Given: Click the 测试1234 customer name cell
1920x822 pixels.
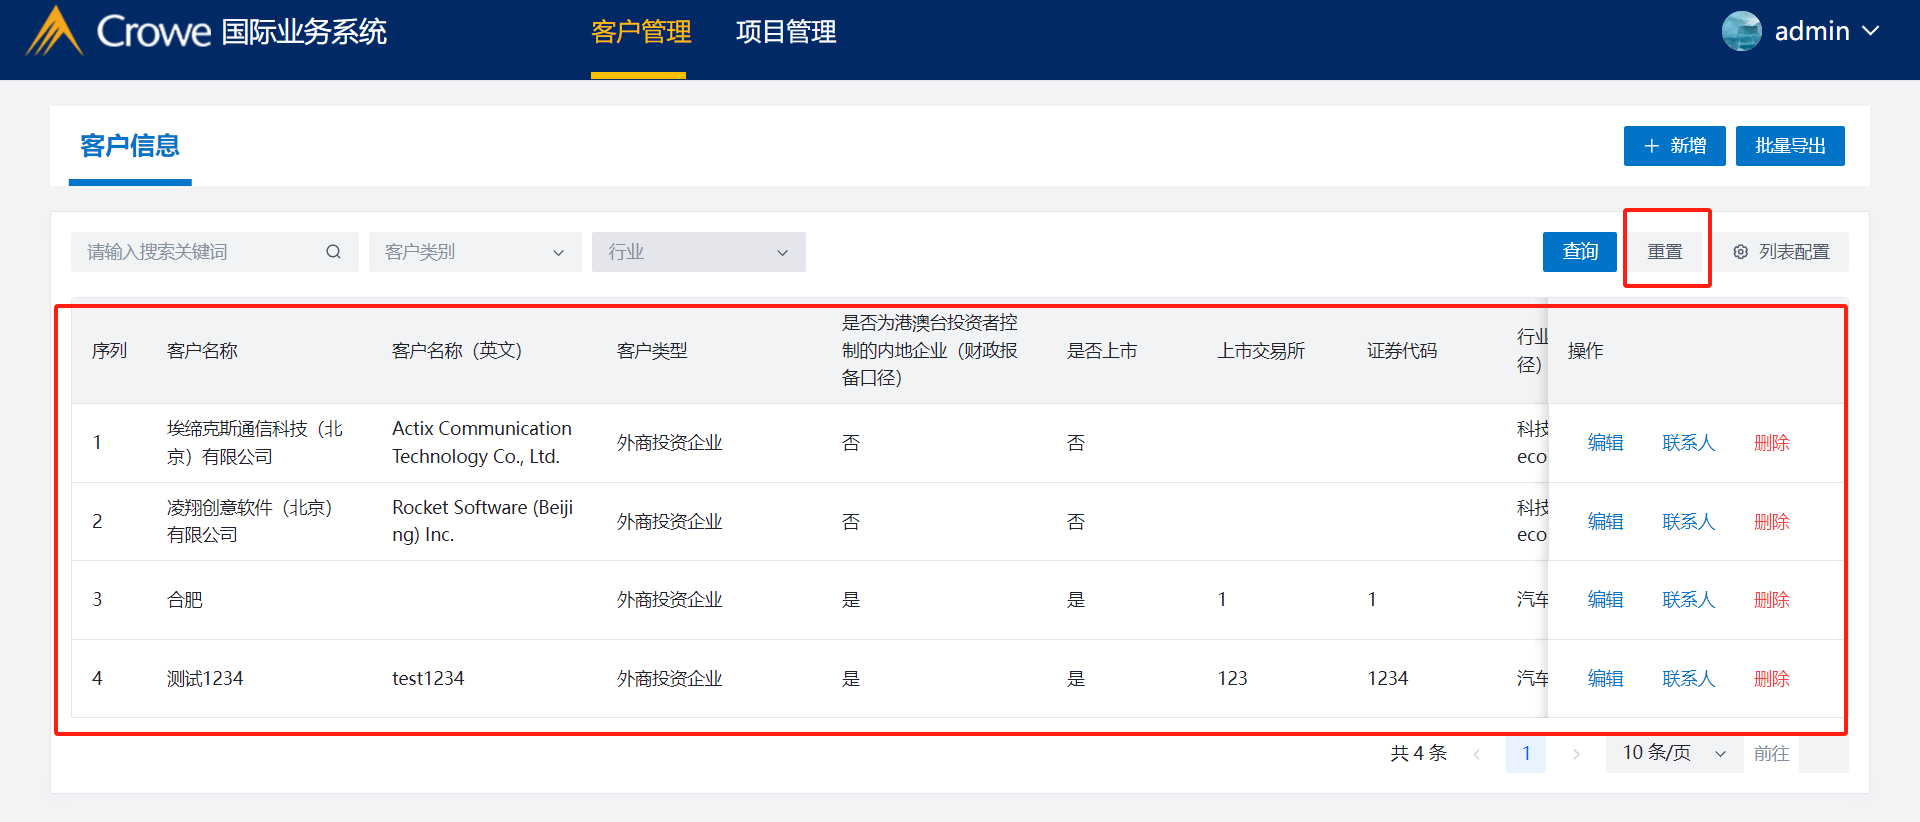Looking at the screenshot, I should (x=205, y=679).
